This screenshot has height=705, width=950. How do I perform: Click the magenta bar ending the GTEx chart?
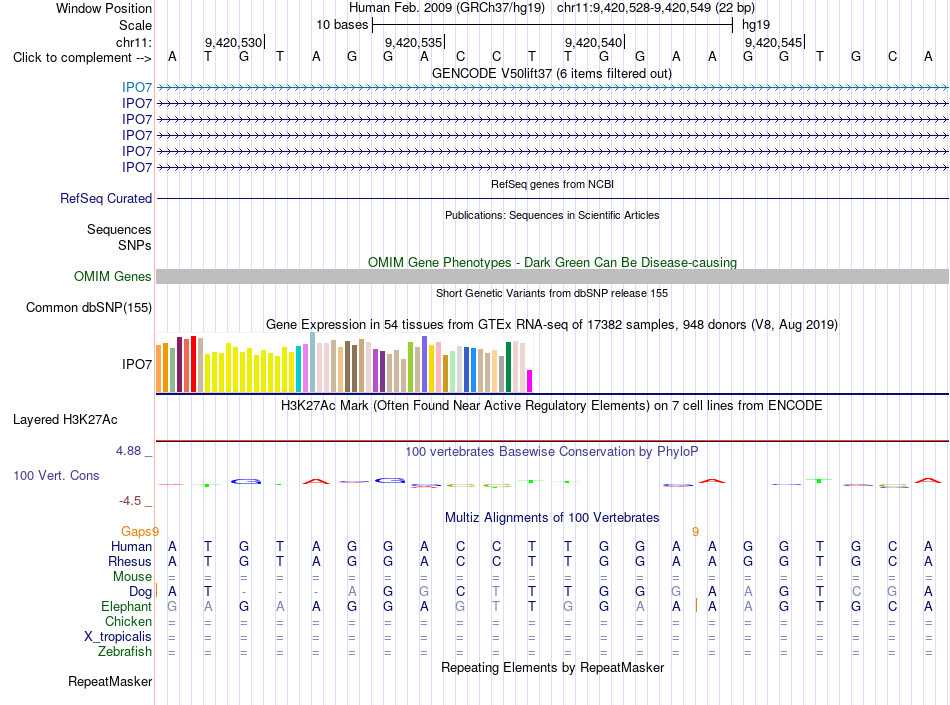(x=530, y=381)
